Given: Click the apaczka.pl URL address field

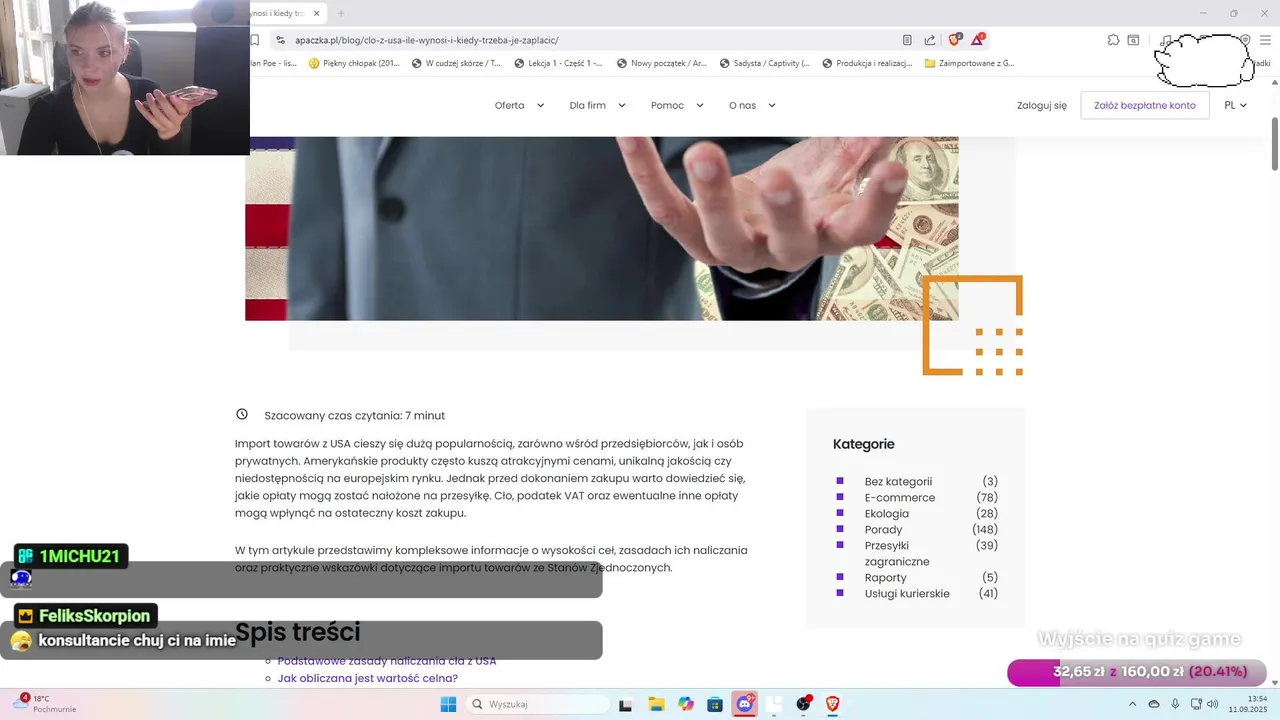Looking at the screenshot, I should pyautogui.click(x=426, y=40).
